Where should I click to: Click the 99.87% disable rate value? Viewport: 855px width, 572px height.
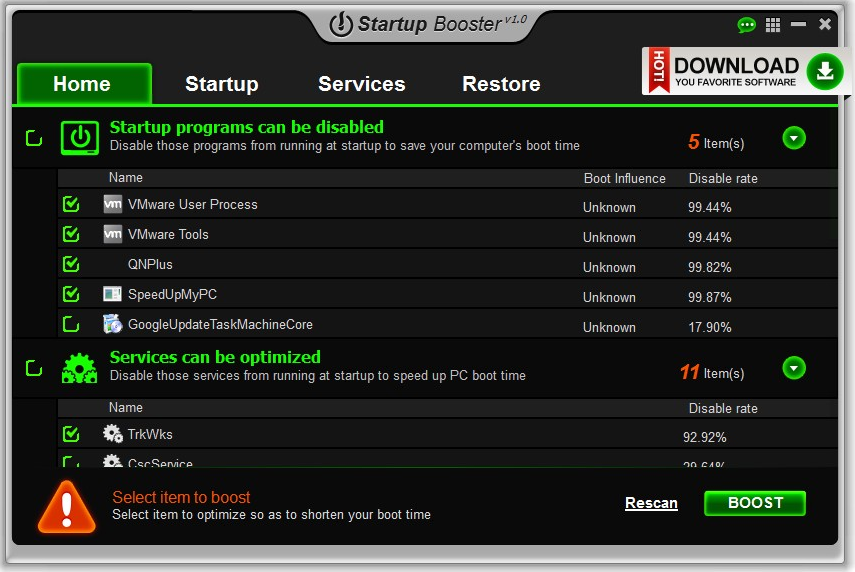[x=709, y=297]
